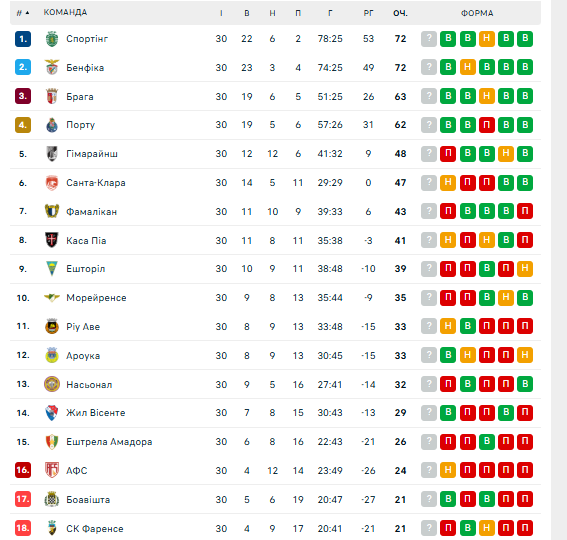Click the gray ? next-match badge for Спортінг
This screenshot has width=567, height=540.
coord(429,39)
